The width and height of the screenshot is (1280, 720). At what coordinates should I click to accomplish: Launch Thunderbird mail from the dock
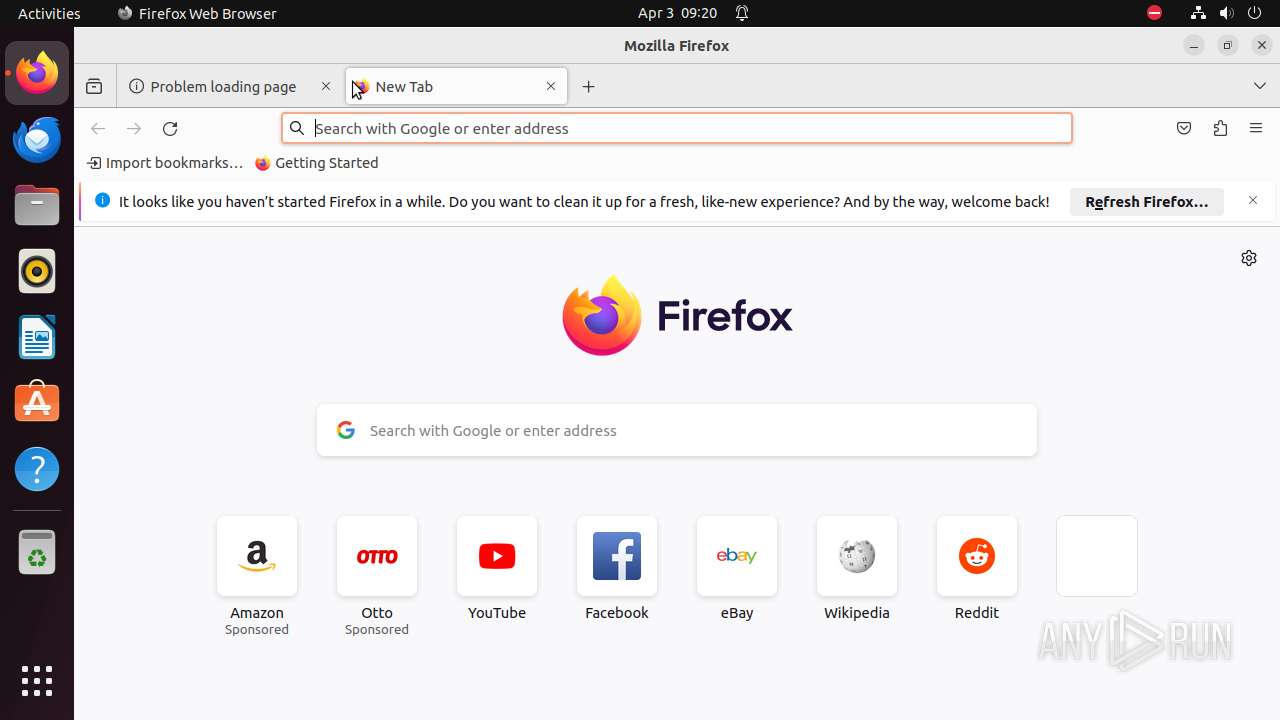[37, 139]
